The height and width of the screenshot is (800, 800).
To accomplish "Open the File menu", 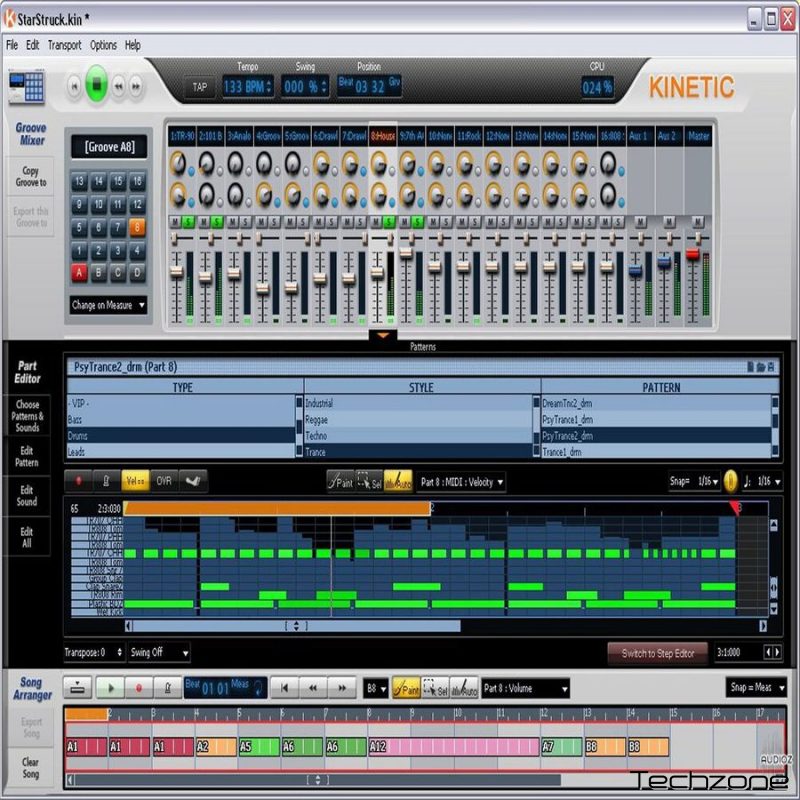I will tap(12, 45).
